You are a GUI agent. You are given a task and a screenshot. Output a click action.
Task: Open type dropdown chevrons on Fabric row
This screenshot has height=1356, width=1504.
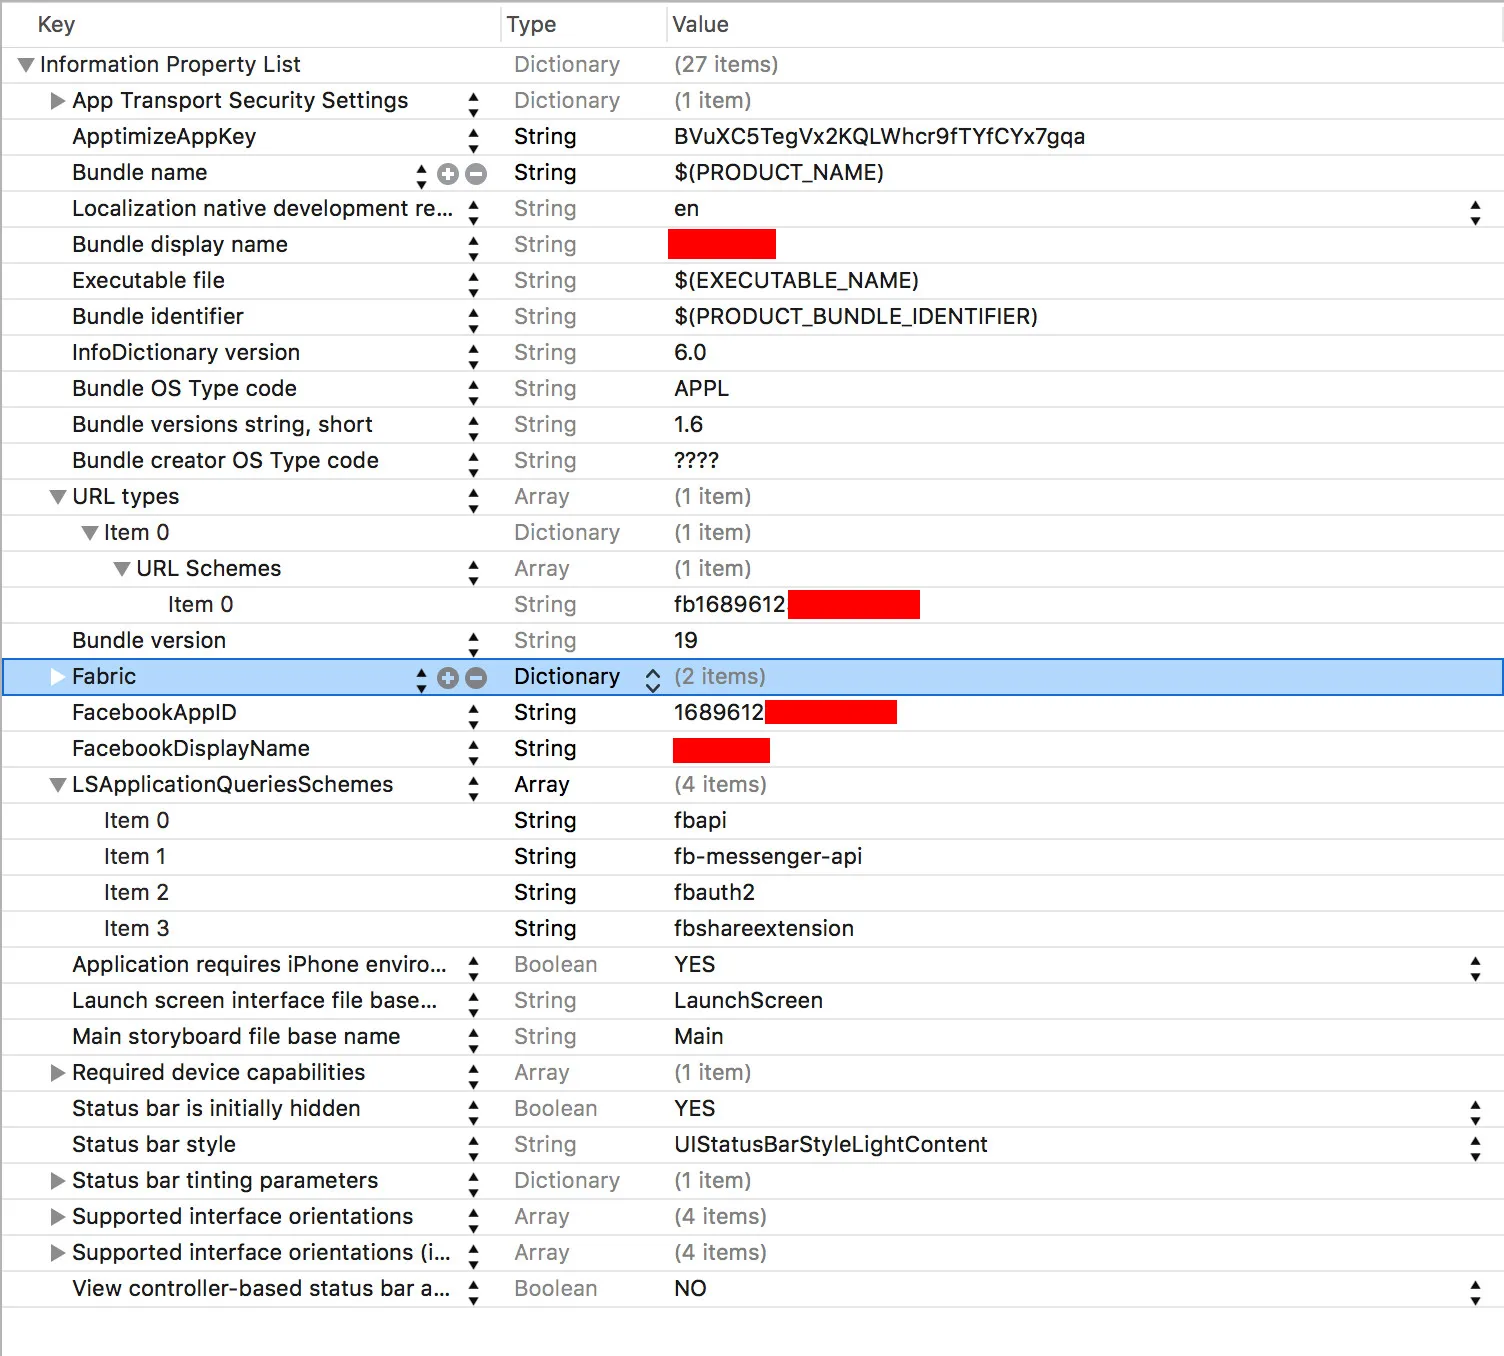653,680
